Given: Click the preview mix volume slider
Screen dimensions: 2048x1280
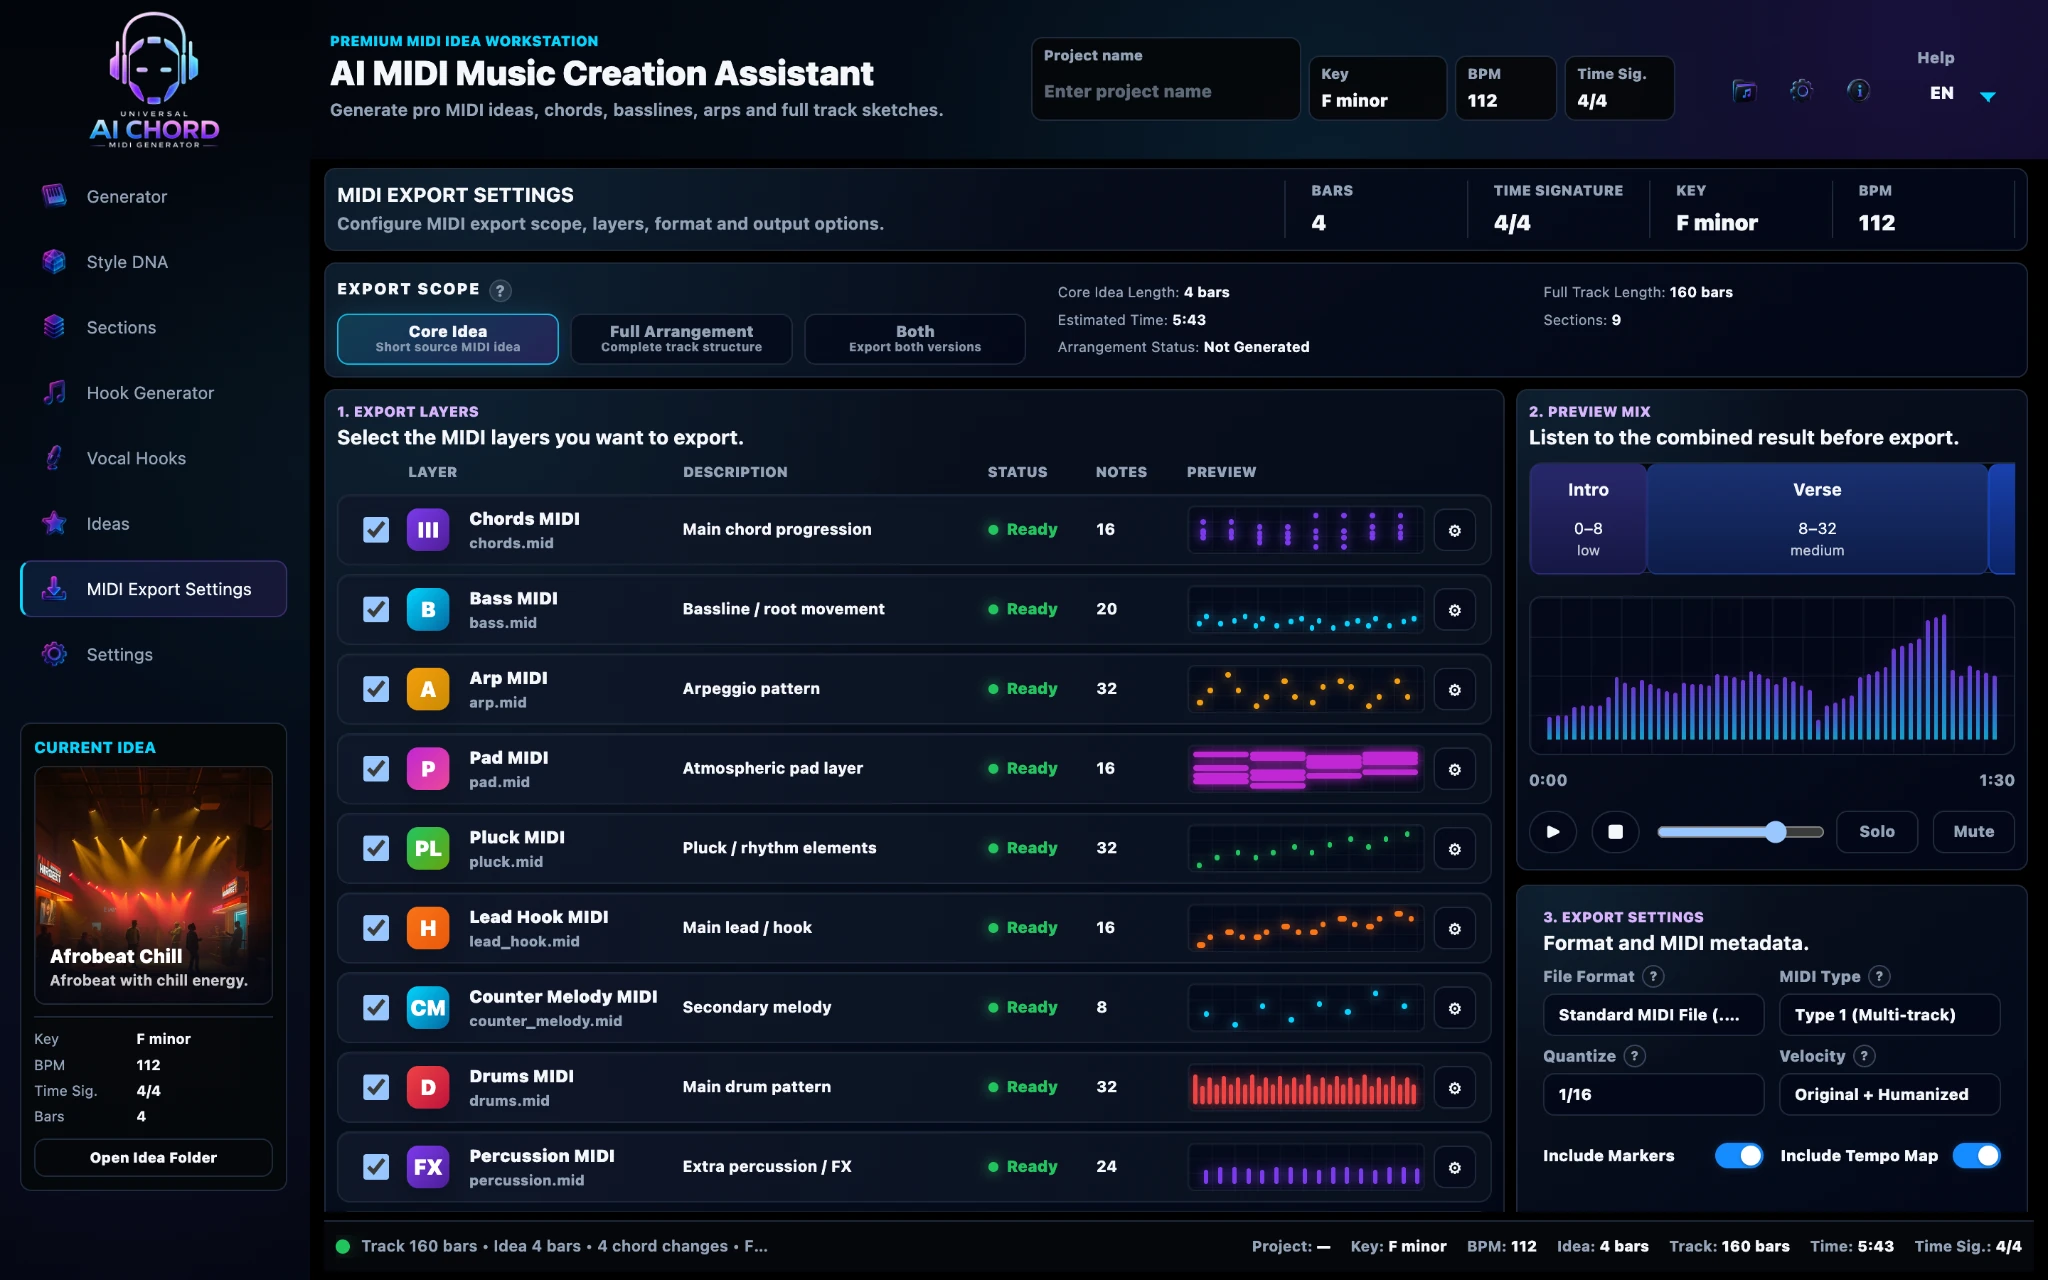Looking at the screenshot, I should (1740, 832).
